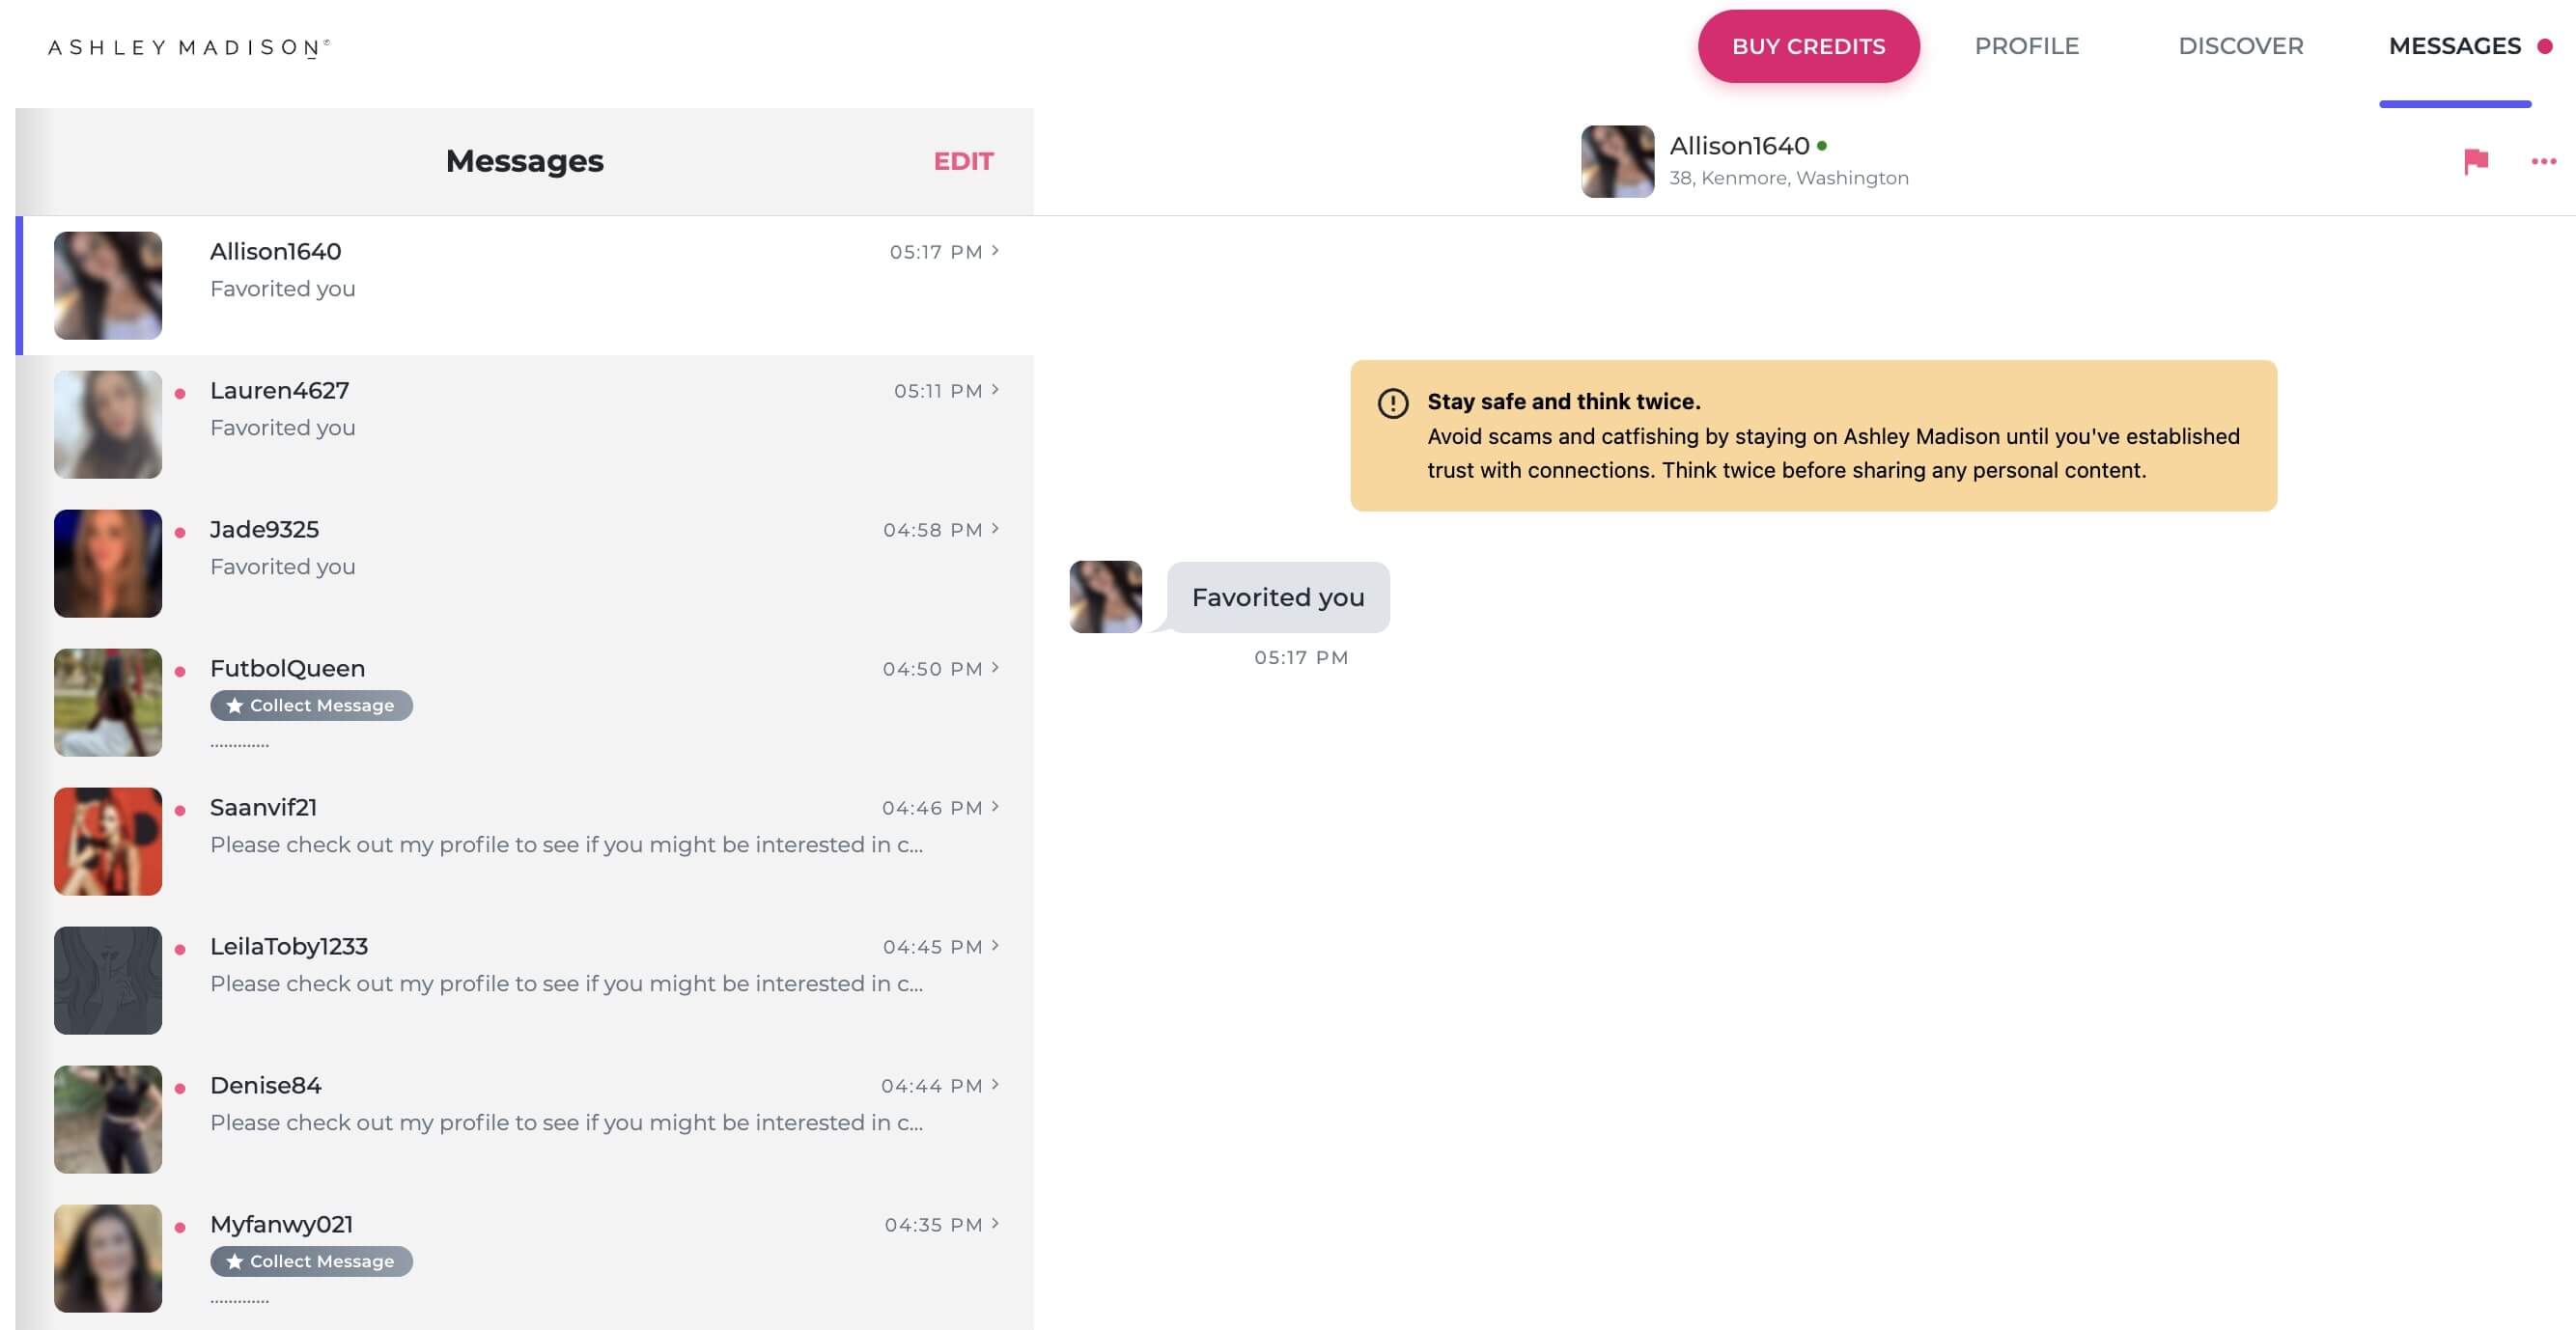Click the unread dot next to Jade9325
Viewport: 2576px width, 1330px height.
pos(181,530)
